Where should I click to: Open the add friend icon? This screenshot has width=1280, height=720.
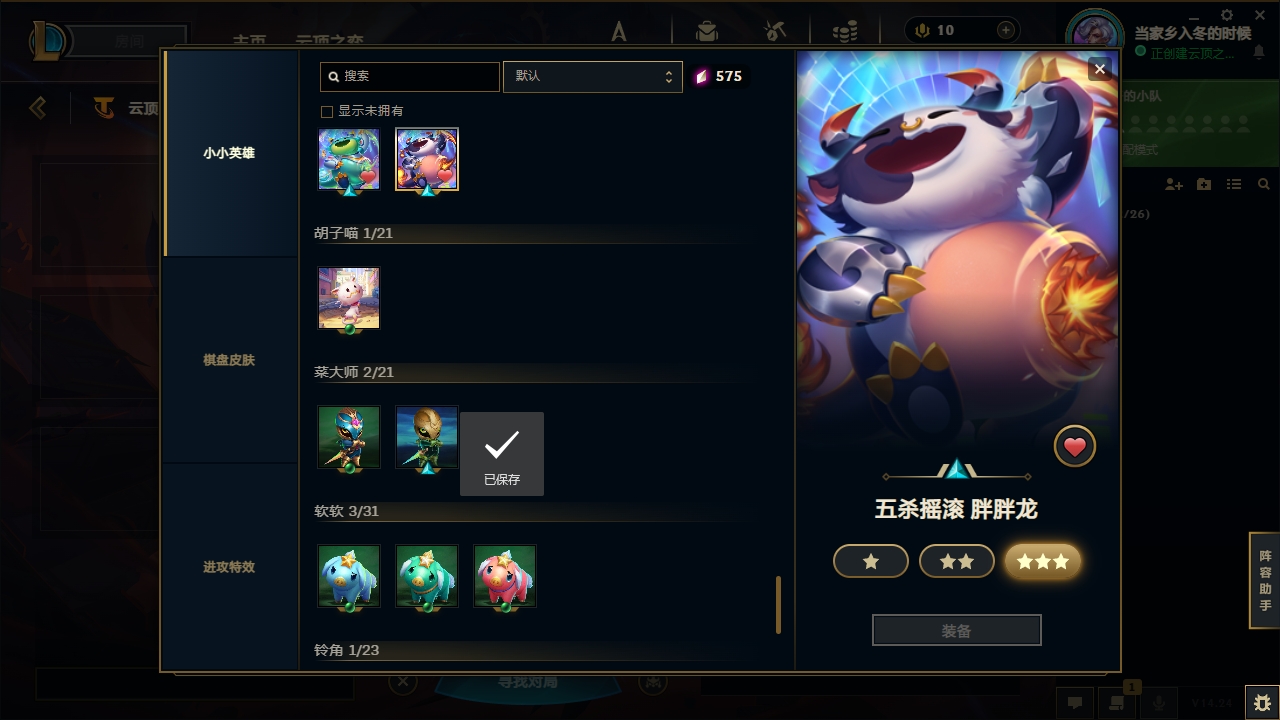[x=1174, y=185]
